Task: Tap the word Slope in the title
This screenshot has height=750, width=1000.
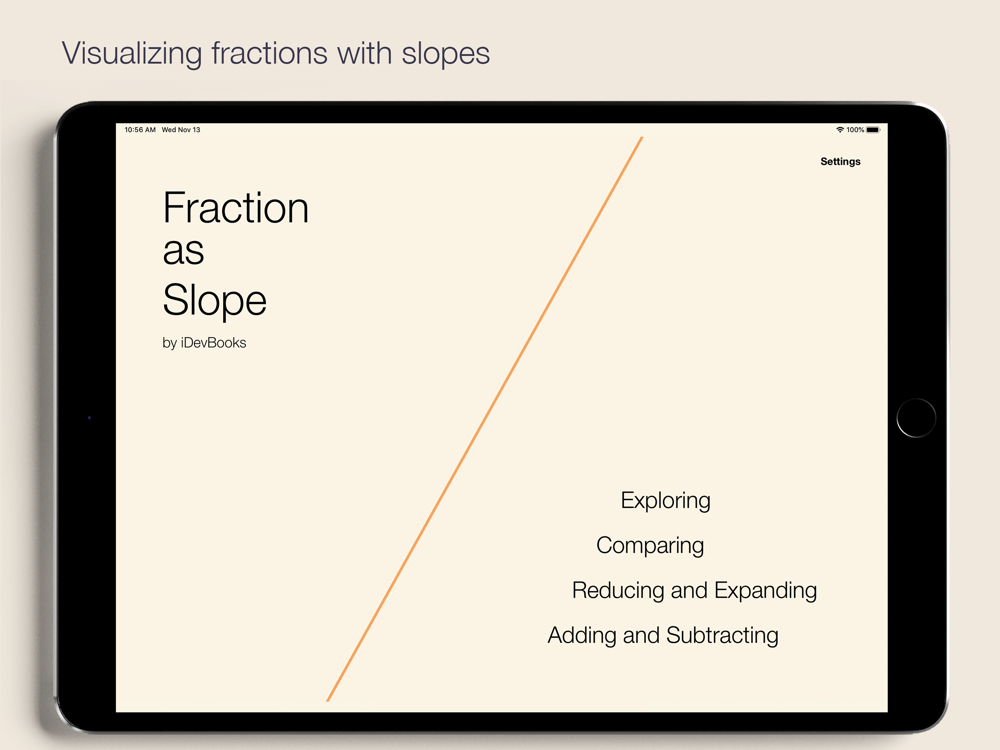Action: [215, 300]
